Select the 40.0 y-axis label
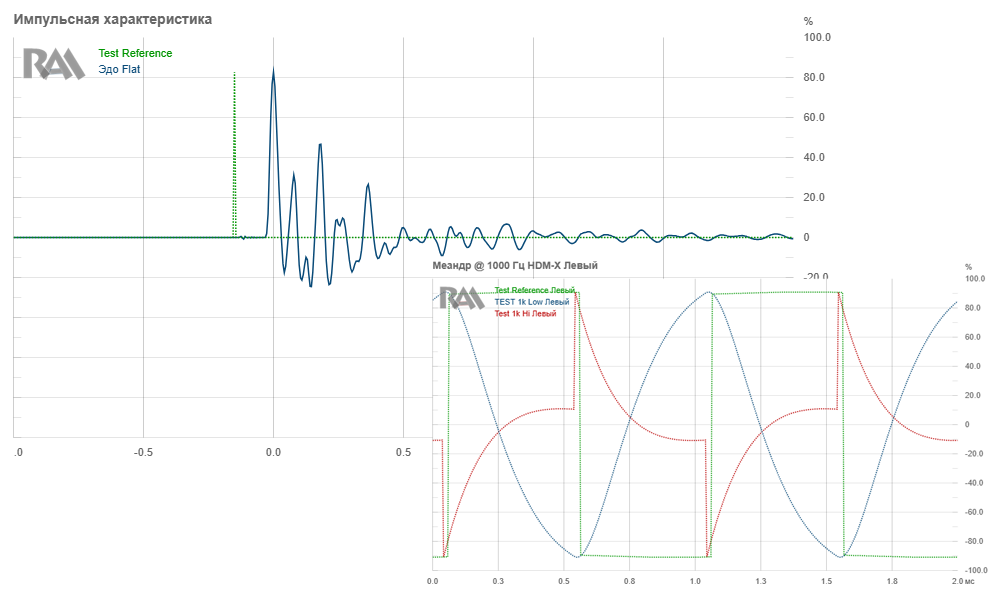 click(814, 158)
